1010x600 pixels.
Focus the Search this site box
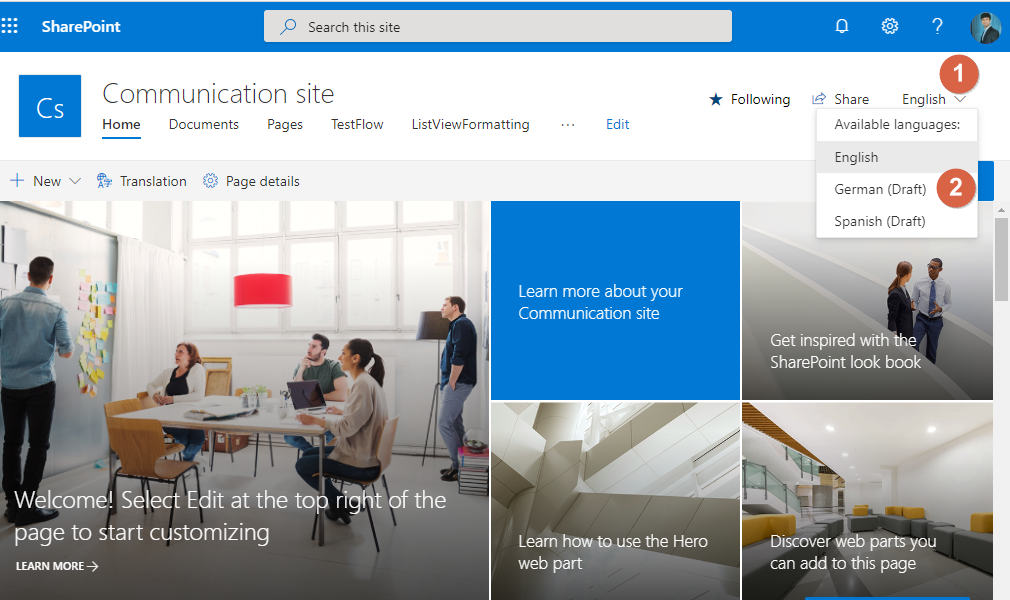pyautogui.click(x=497, y=26)
